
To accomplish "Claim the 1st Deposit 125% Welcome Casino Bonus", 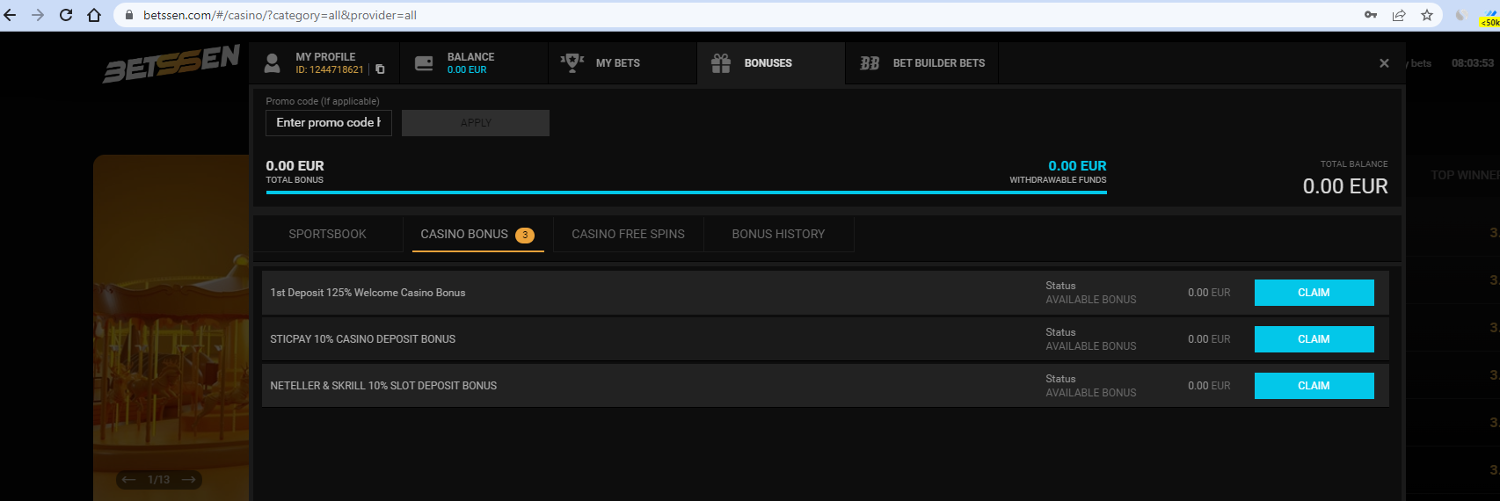I will tap(1313, 293).
